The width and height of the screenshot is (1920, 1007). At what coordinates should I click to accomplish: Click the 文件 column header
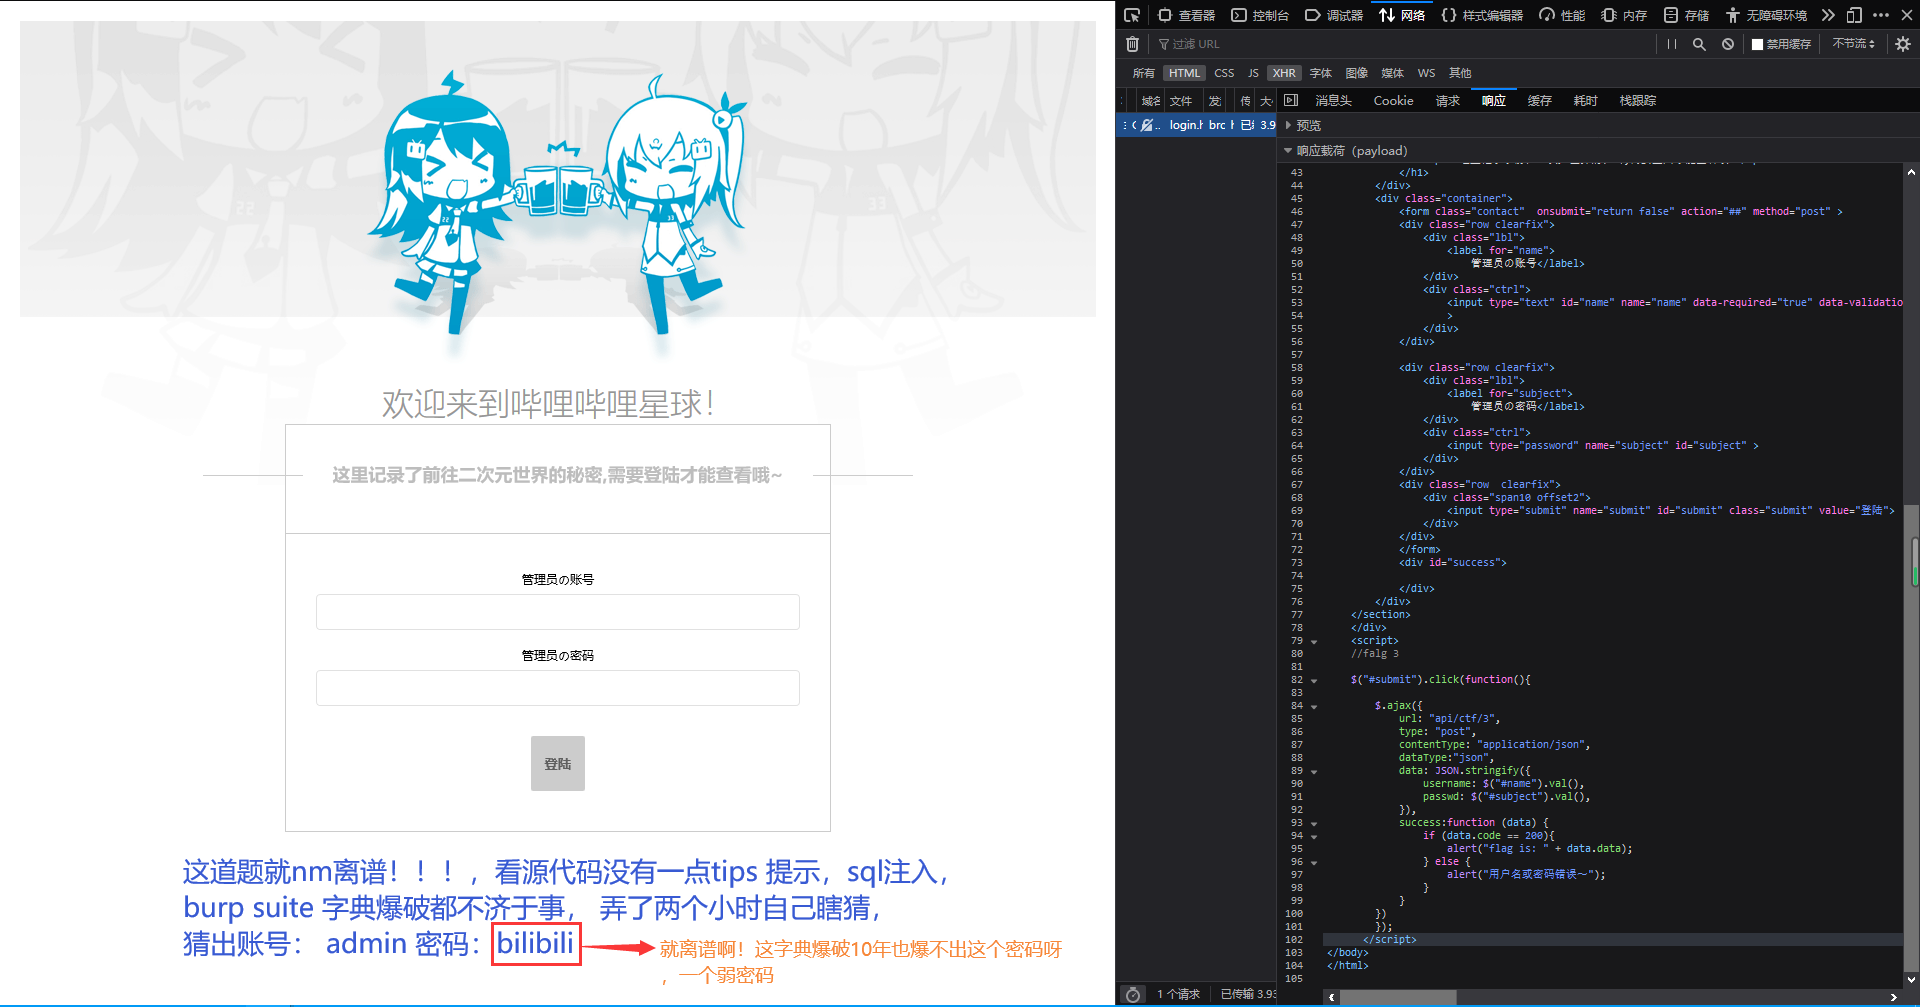1182,101
